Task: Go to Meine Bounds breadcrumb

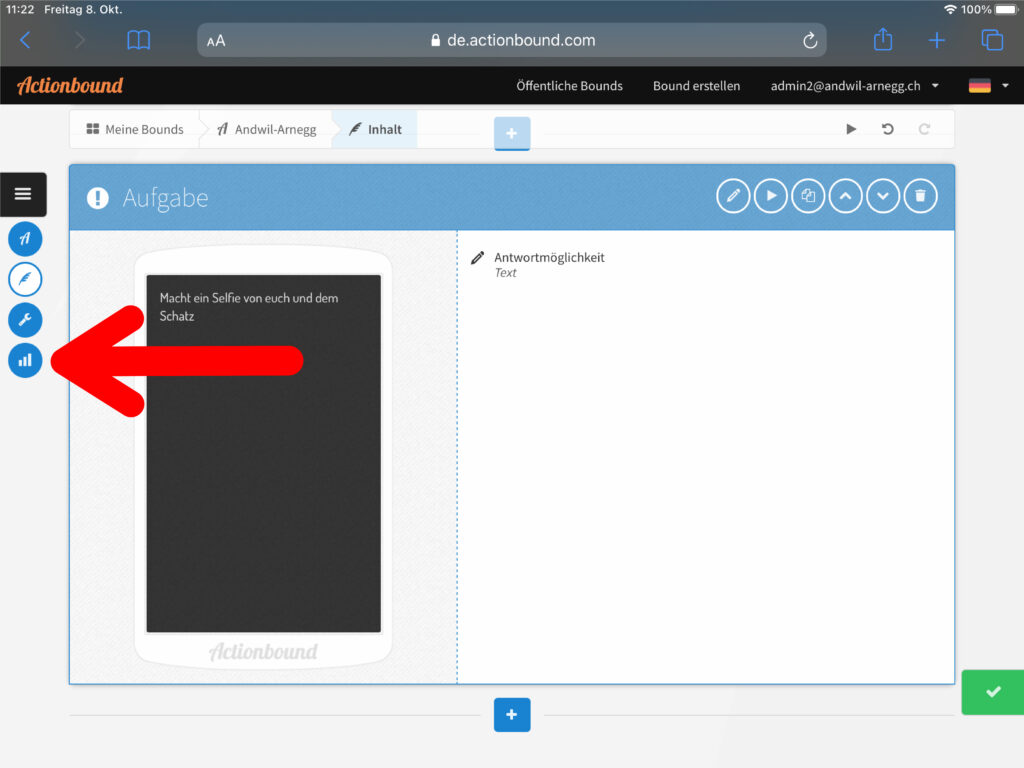Action: click(135, 129)
